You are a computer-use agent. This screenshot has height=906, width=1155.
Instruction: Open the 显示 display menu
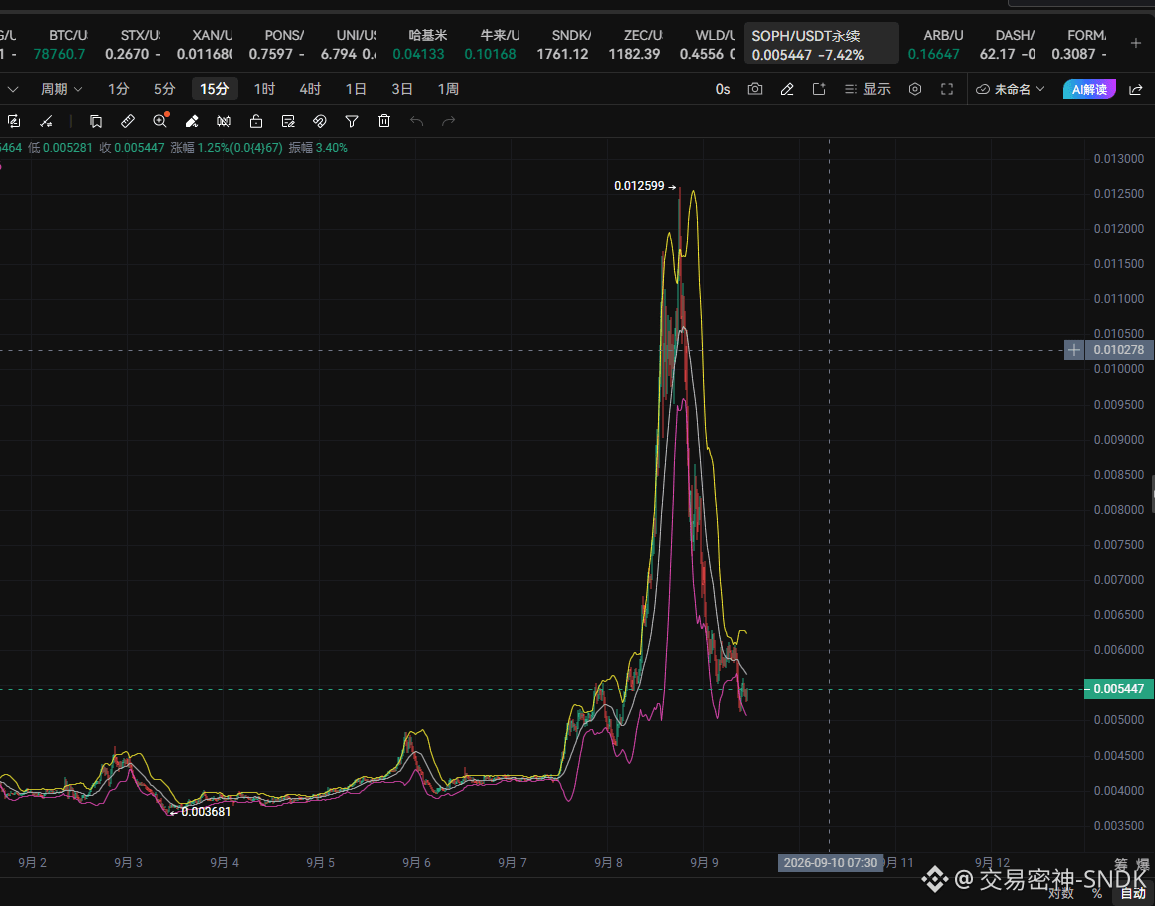click(x=868, y=89)
